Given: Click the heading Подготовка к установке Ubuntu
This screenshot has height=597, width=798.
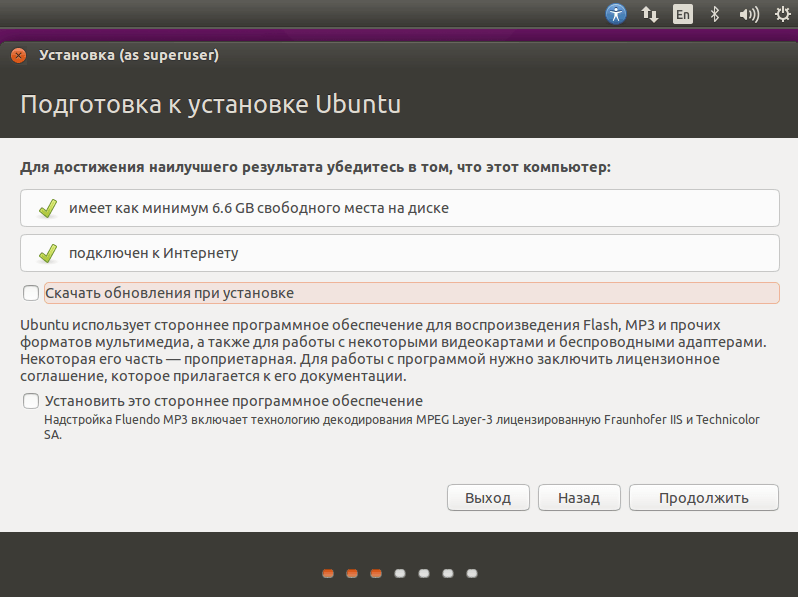Looking at the screenshot, I should (211, 104).
